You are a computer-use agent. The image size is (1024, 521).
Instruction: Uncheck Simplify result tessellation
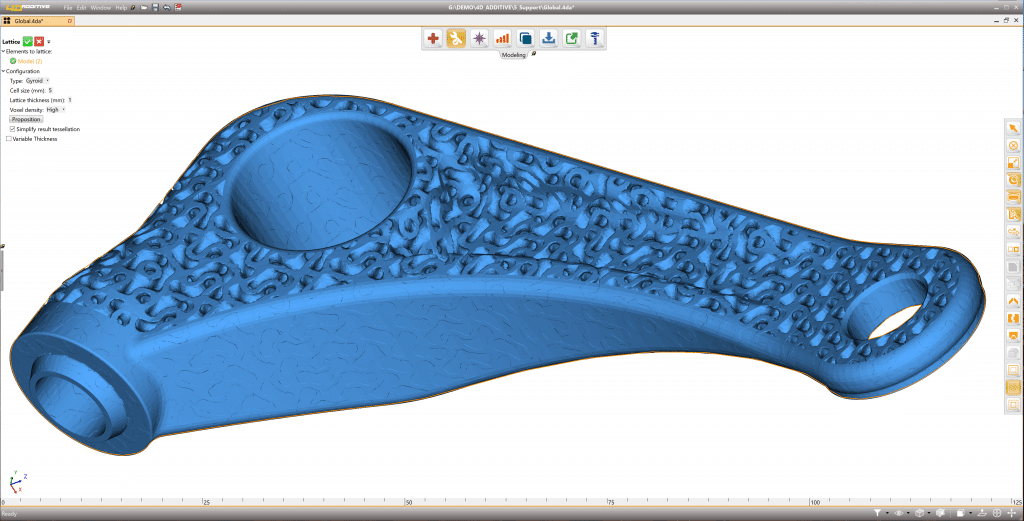pyautogui.click(x=12, y=129)
